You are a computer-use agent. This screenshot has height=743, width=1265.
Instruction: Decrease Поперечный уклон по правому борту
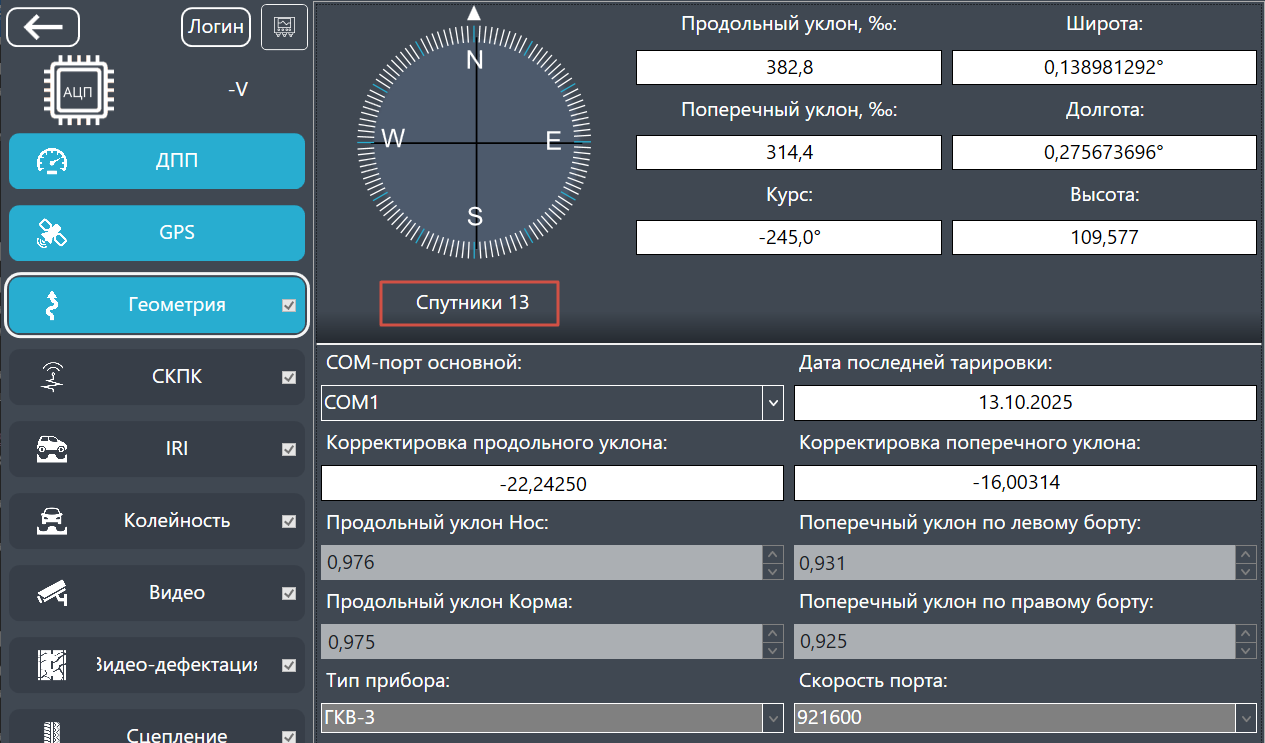point(1246,650)
